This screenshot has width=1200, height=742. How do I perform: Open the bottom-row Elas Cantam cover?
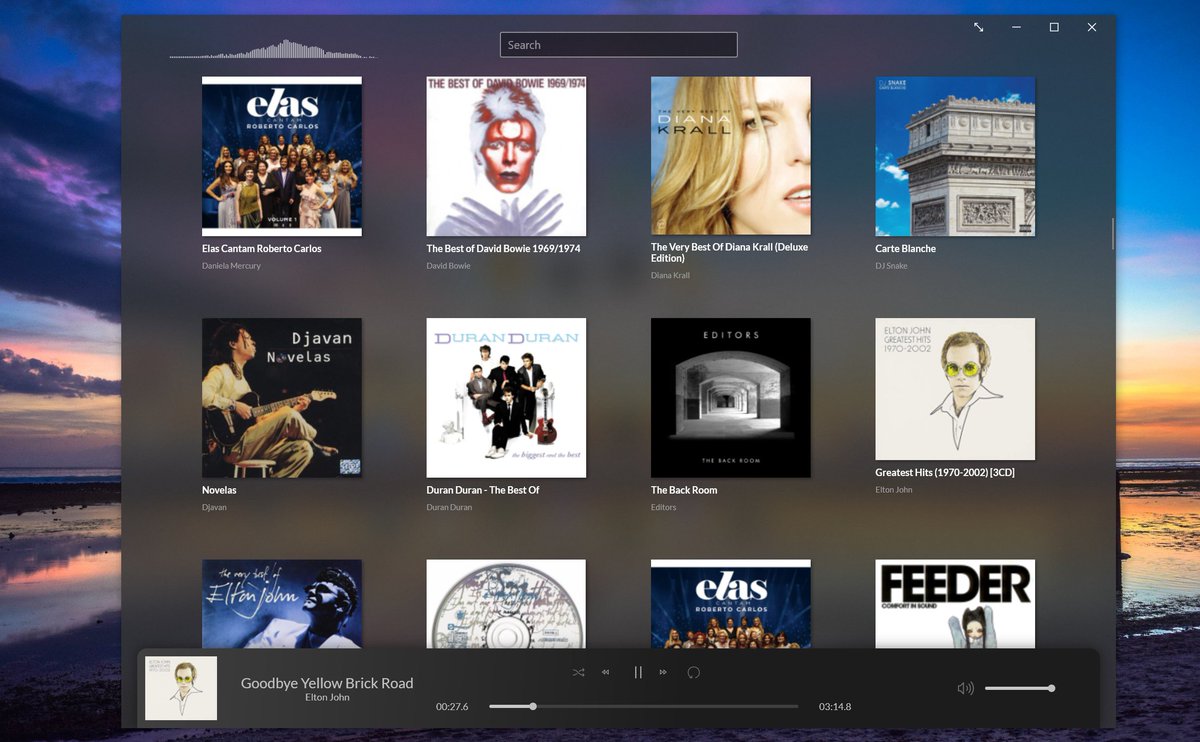(x=731, y=604)
